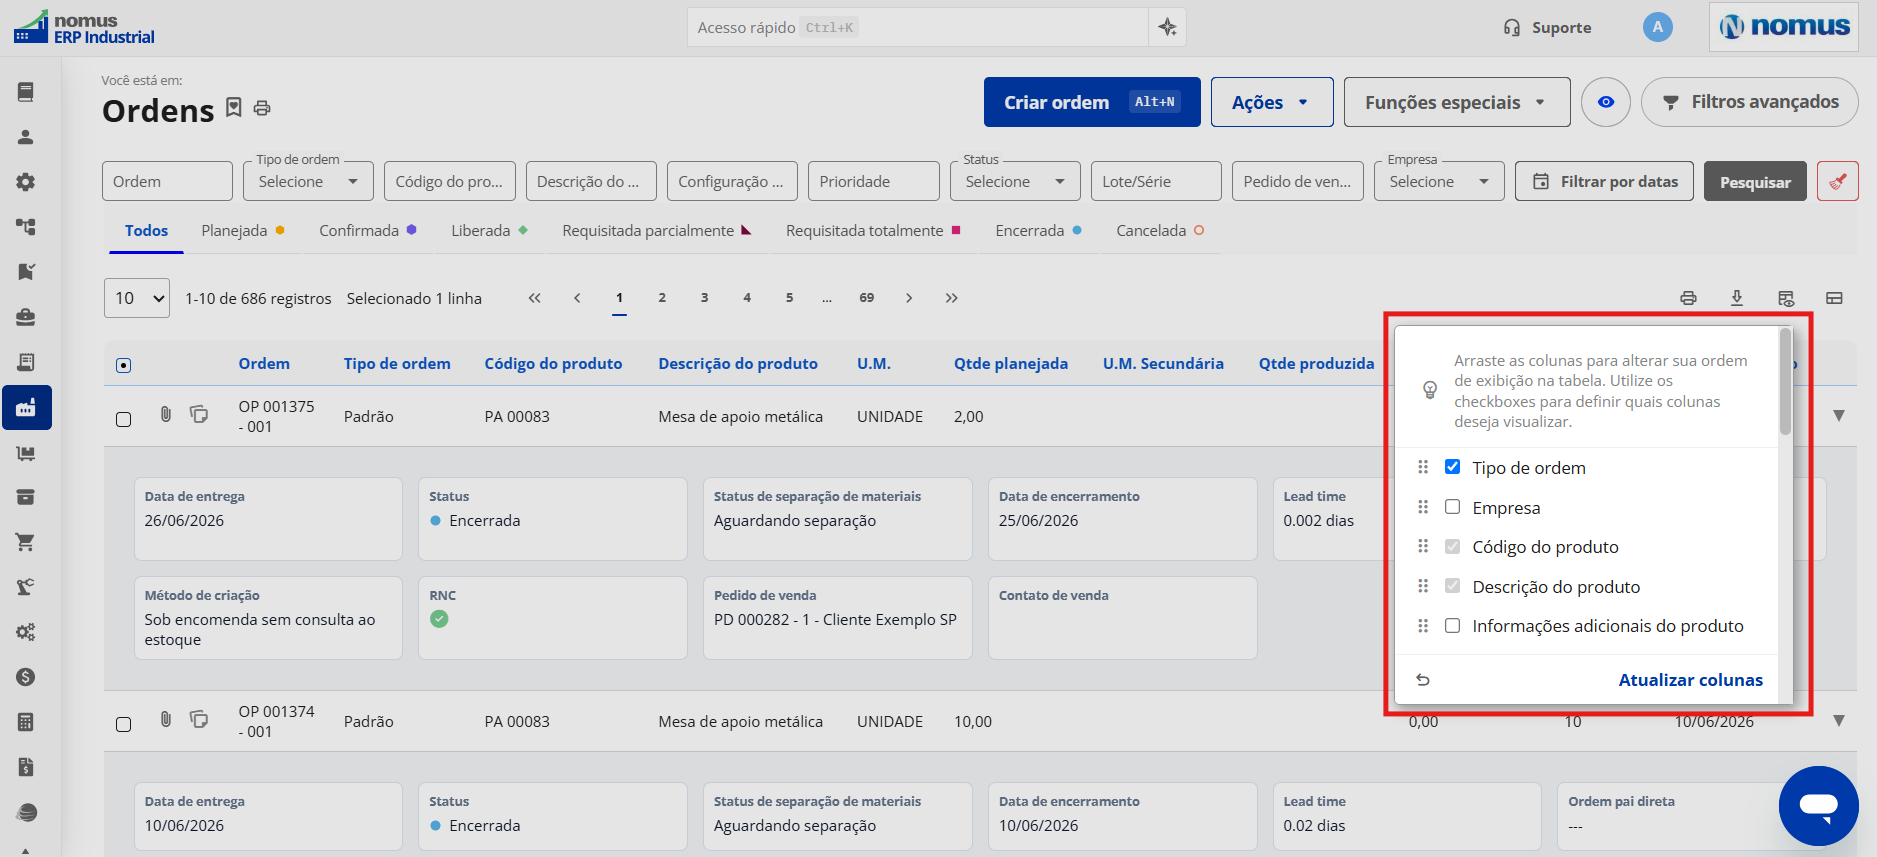Open the Tipo de ordem filter dropdown
Viewport: 1877px width, 857px height.
click(x=308, y=181)
